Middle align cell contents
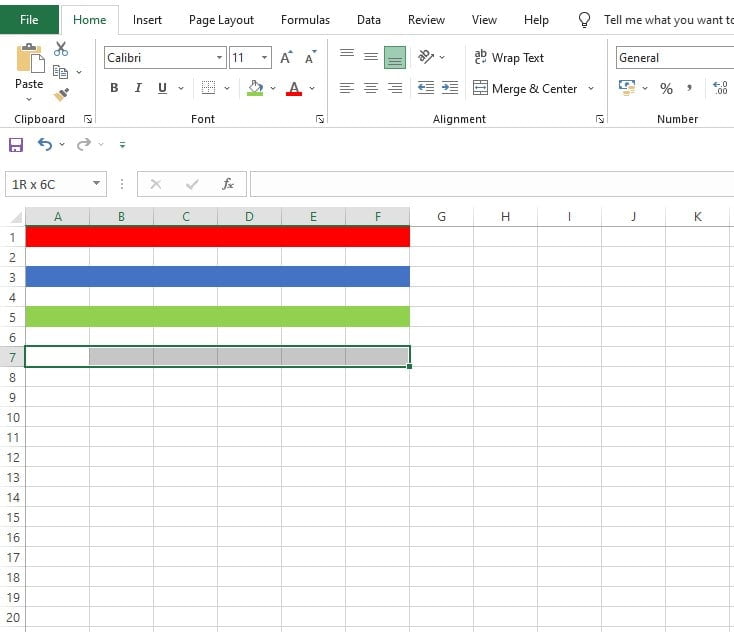This screenshot has width=734, height=632. 371,58
